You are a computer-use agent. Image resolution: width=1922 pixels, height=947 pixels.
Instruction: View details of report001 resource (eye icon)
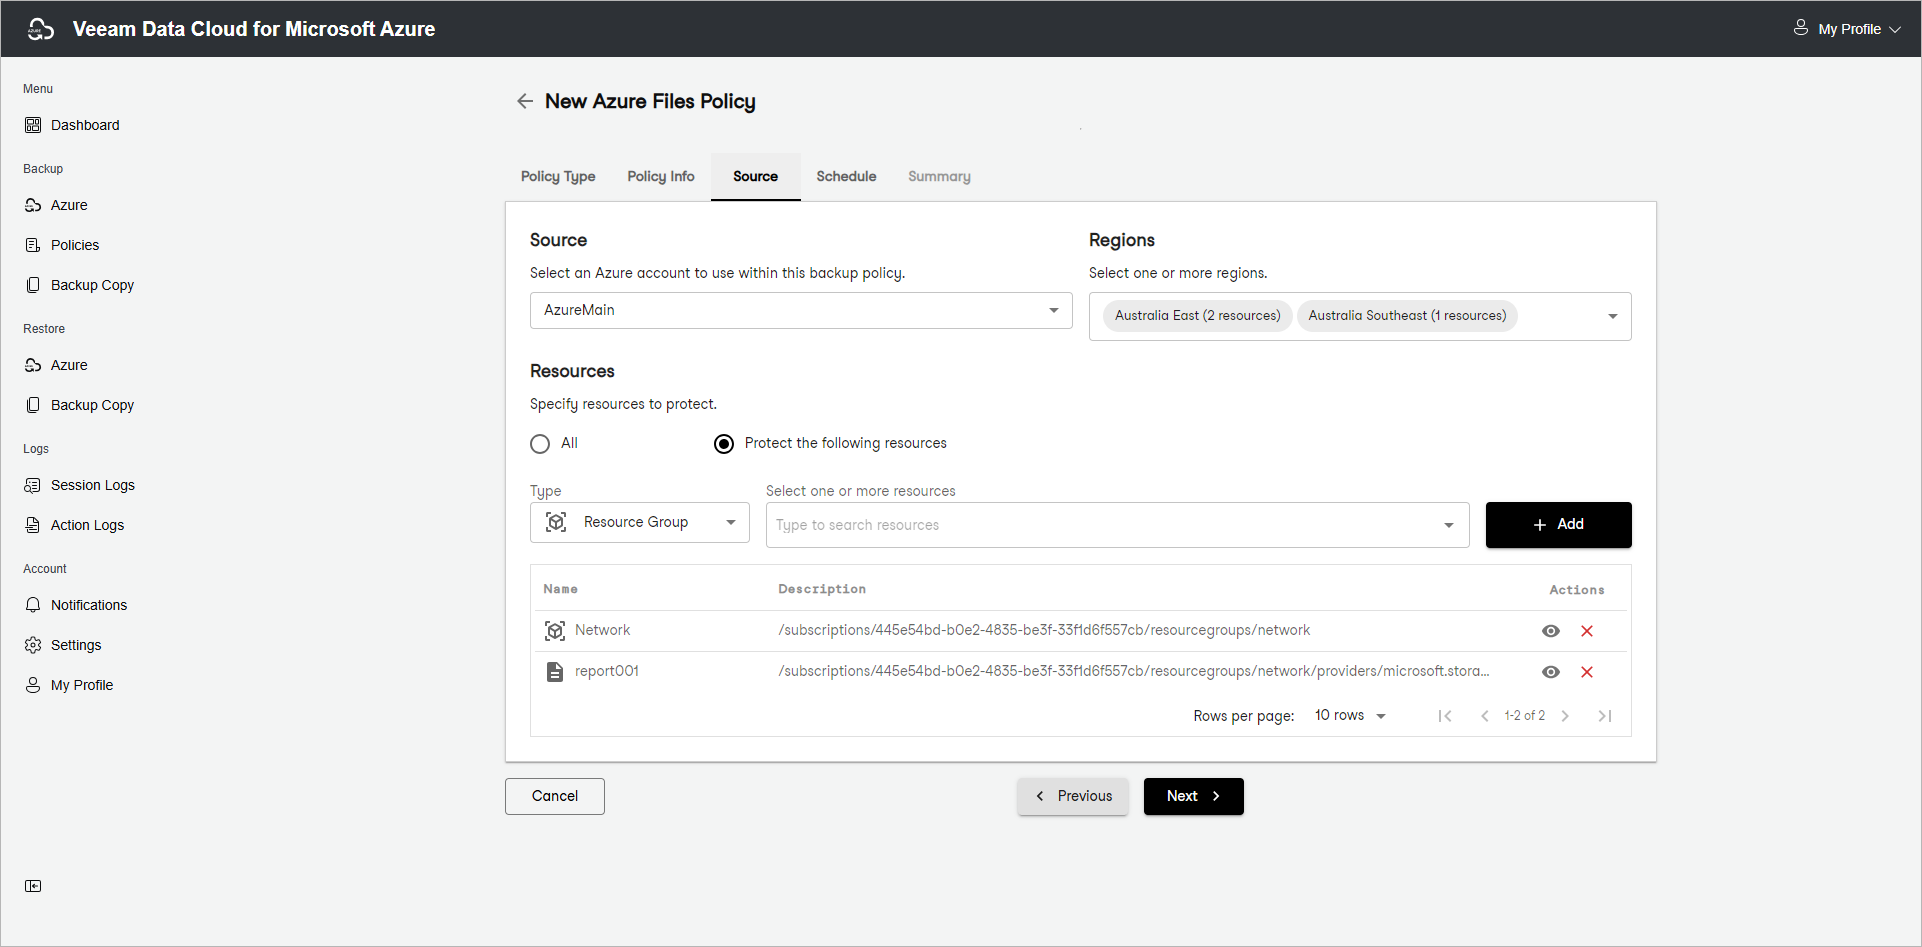[1551, 672]
